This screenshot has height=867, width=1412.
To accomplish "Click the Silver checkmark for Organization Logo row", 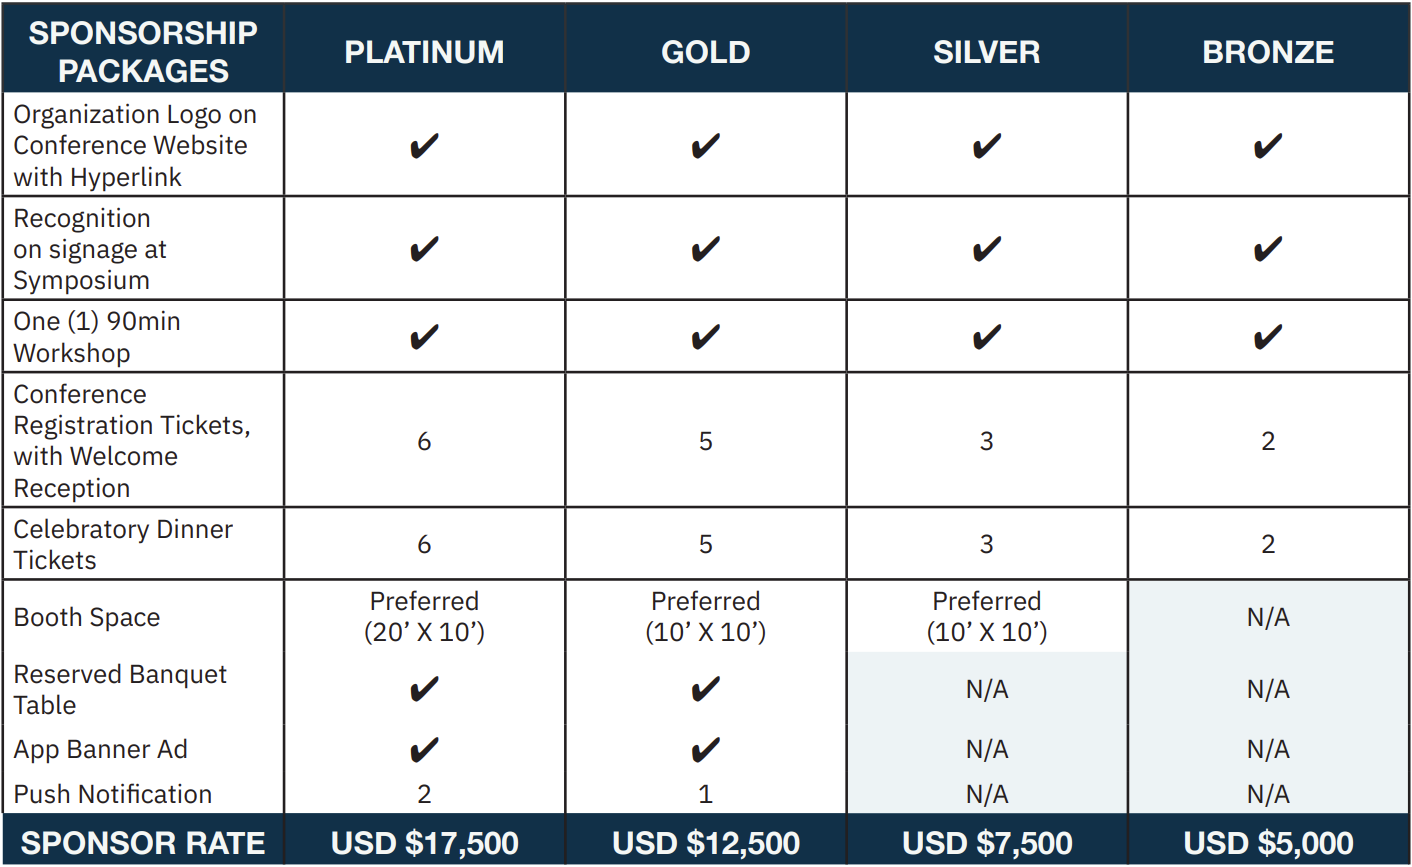I will coord(987,147).
